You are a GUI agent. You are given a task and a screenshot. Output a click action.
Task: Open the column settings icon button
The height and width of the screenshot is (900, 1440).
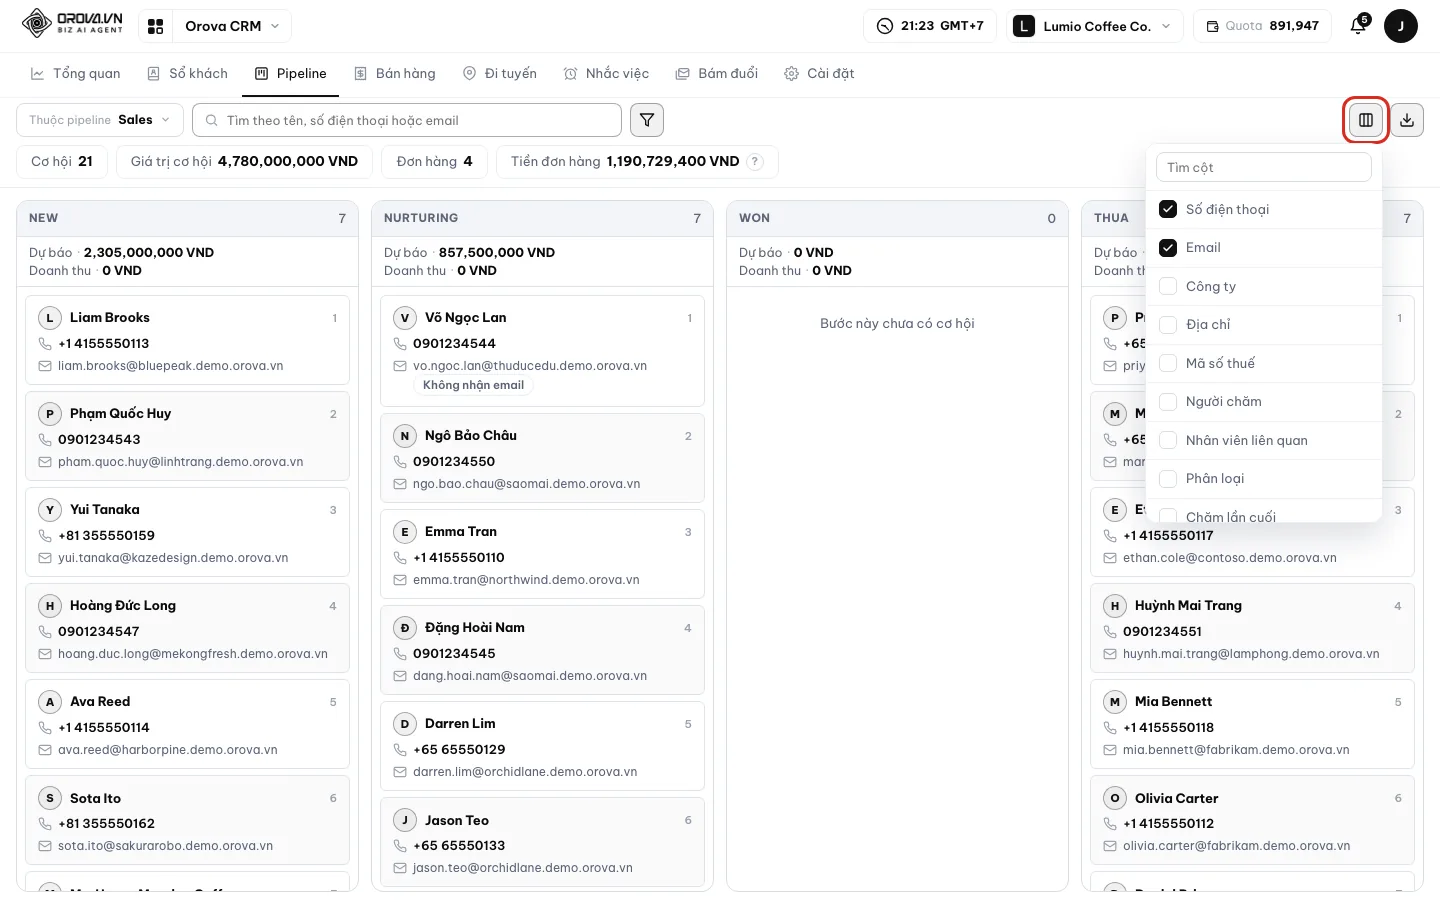tap(1366, 120)
